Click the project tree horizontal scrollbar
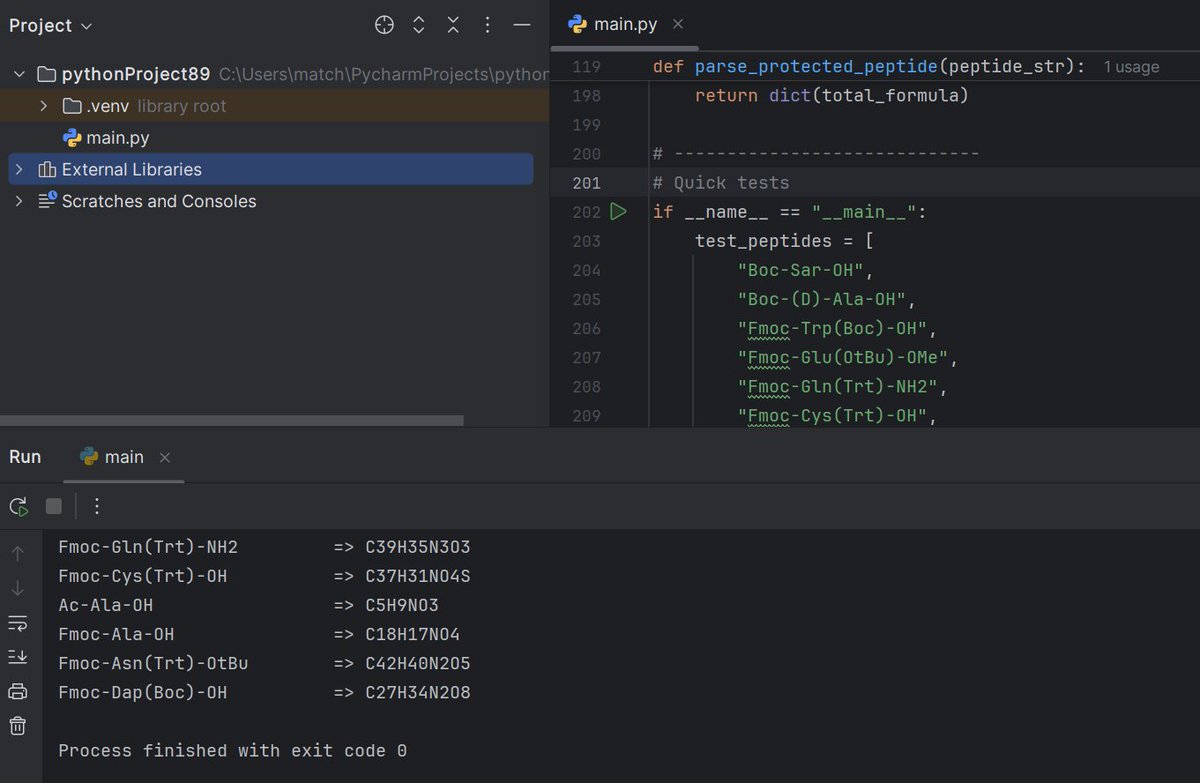1200x783 pixels. tap(232, 421)
